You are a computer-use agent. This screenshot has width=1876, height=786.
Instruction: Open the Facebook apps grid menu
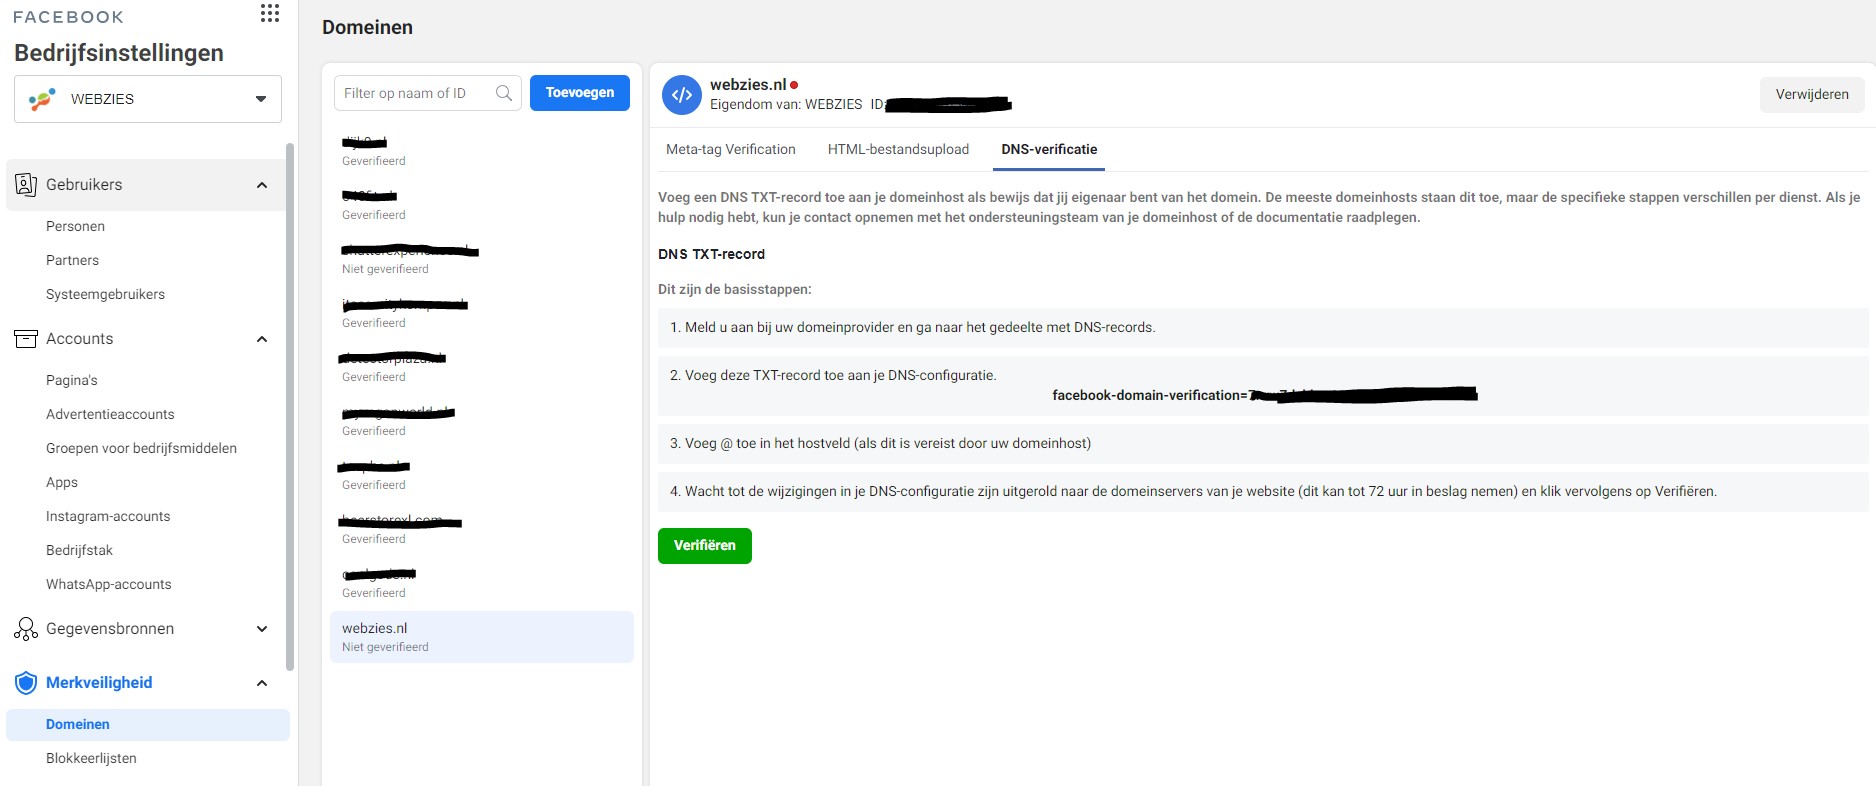click(269, 13)
